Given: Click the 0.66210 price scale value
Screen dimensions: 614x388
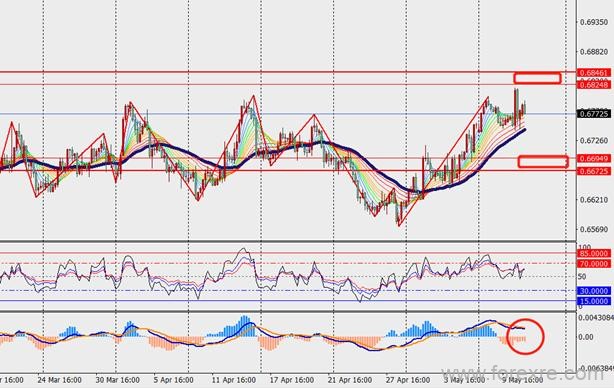Looking at the screenshot, I should [x=594, y=200].
